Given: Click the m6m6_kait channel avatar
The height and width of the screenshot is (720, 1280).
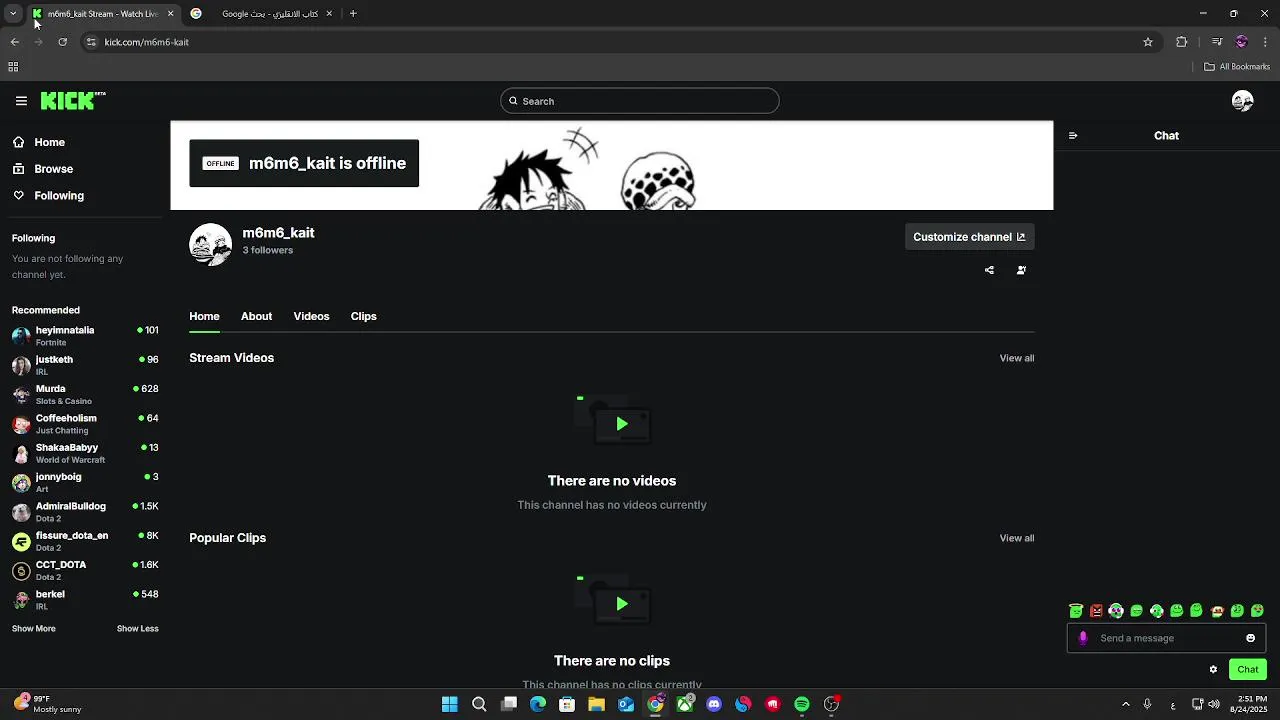Looking at the screenshot, I should [210, 244].
